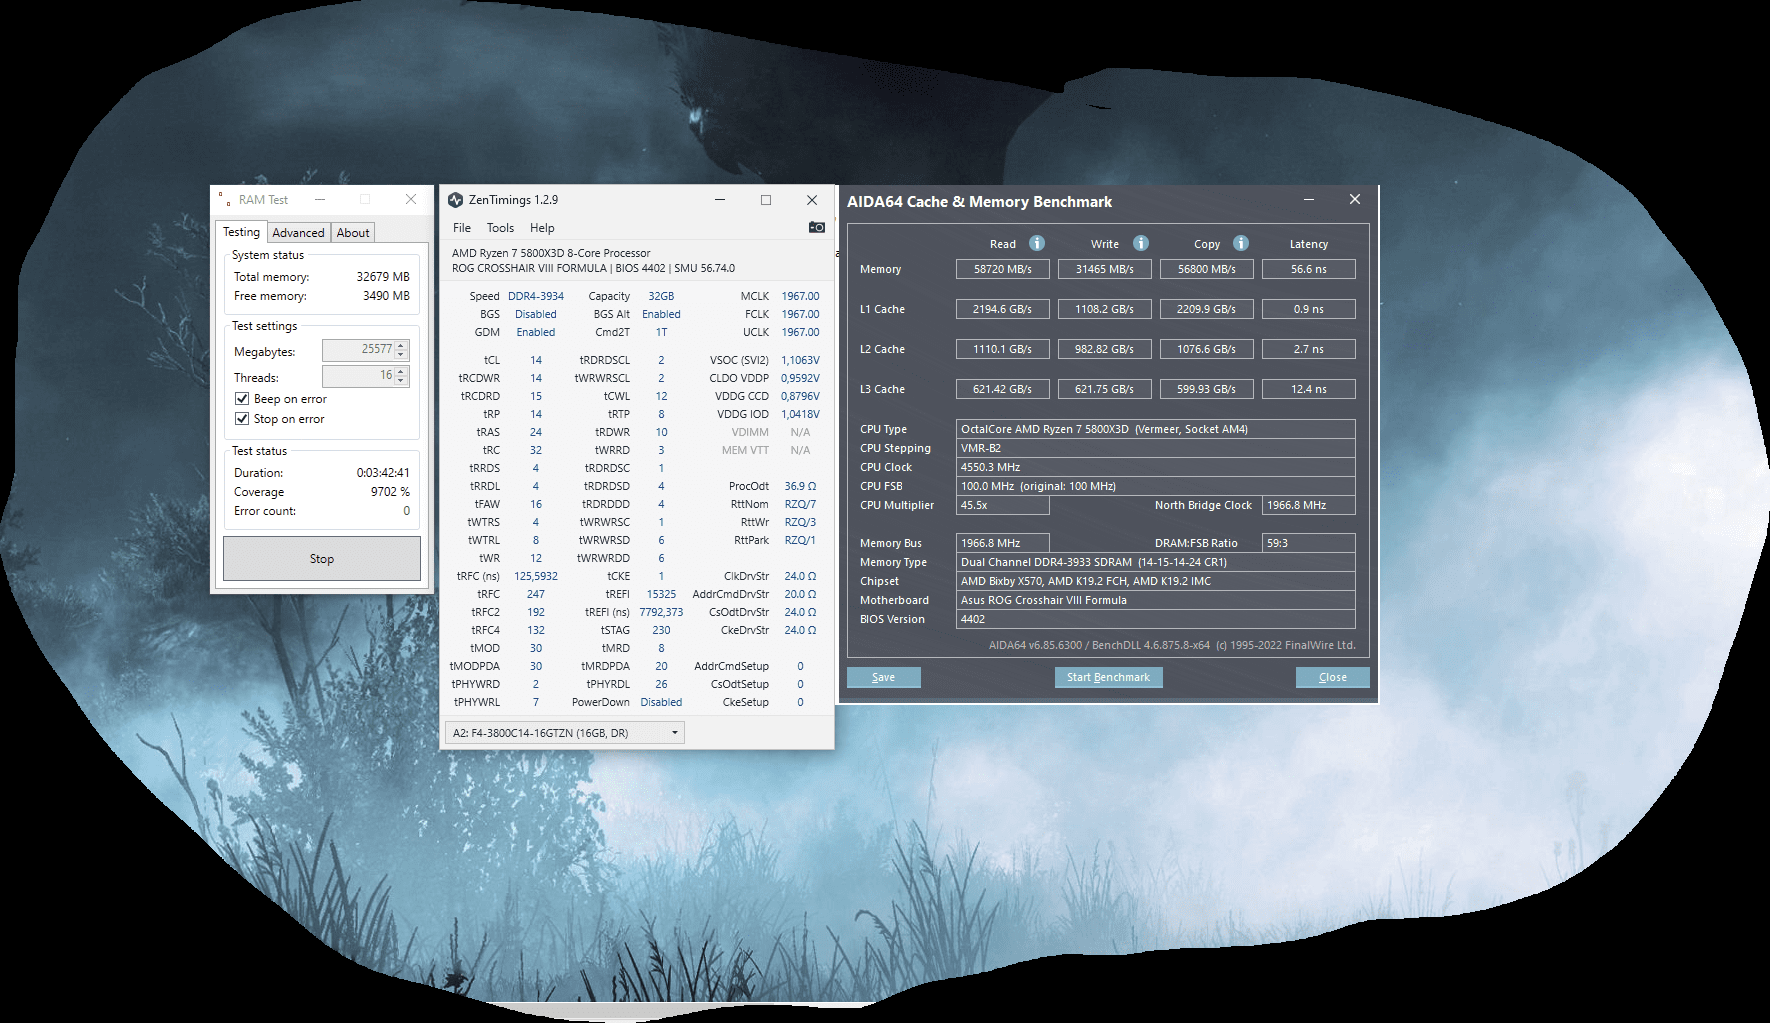
Task: Open the Tools menu in ZenTimings
Action: (x=500, y=228)
